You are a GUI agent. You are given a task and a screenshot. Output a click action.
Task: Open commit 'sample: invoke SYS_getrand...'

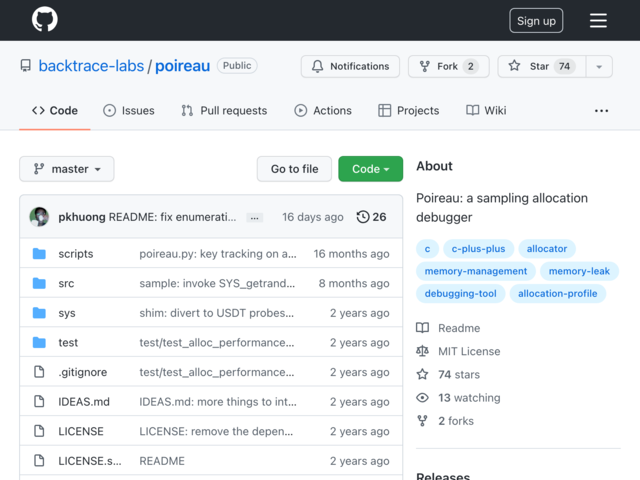point(217,283)
